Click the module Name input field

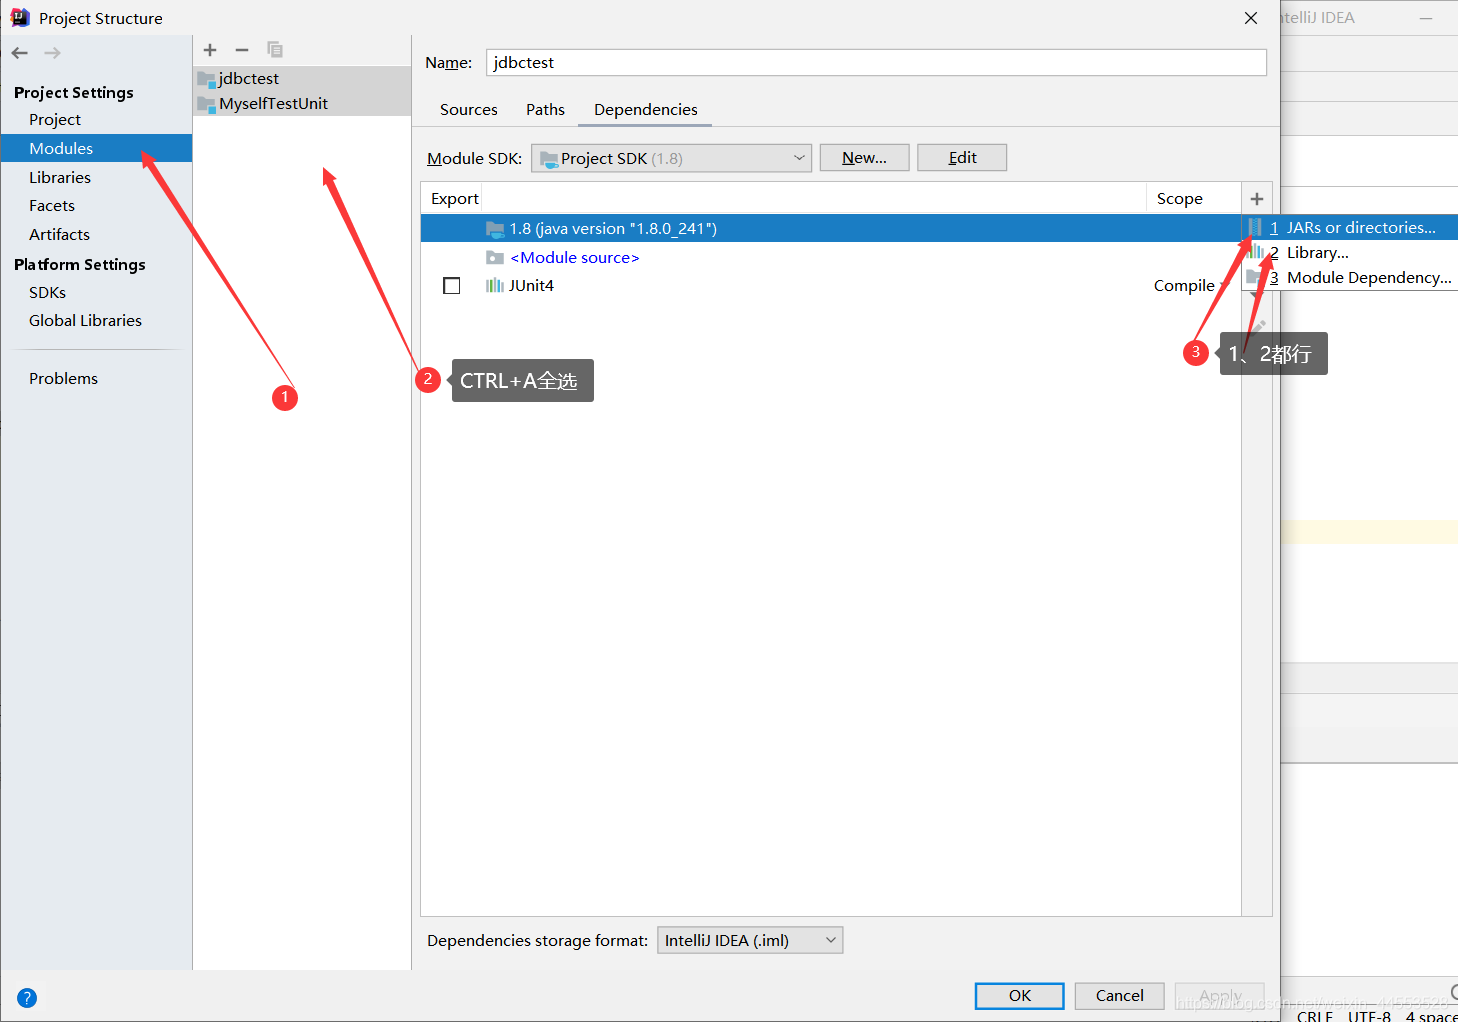[x=876, y=62]
